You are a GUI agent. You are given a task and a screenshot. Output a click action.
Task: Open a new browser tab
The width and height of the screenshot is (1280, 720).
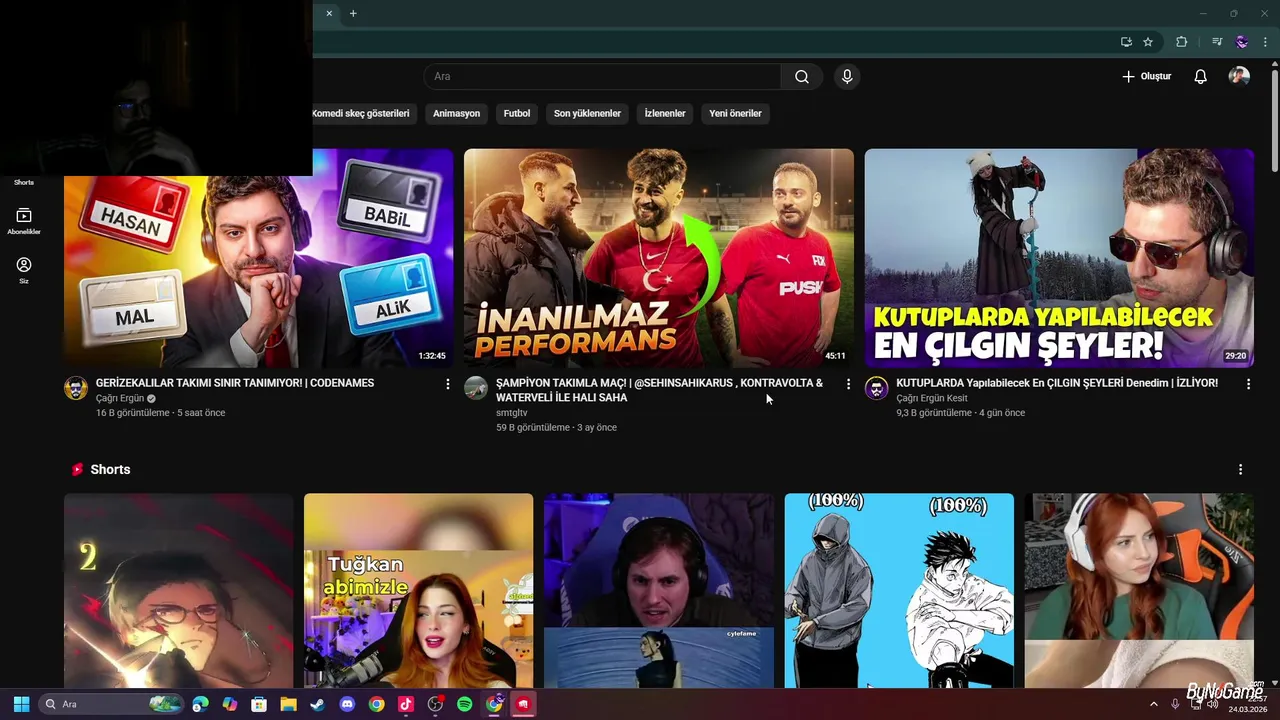pos(353,13)
